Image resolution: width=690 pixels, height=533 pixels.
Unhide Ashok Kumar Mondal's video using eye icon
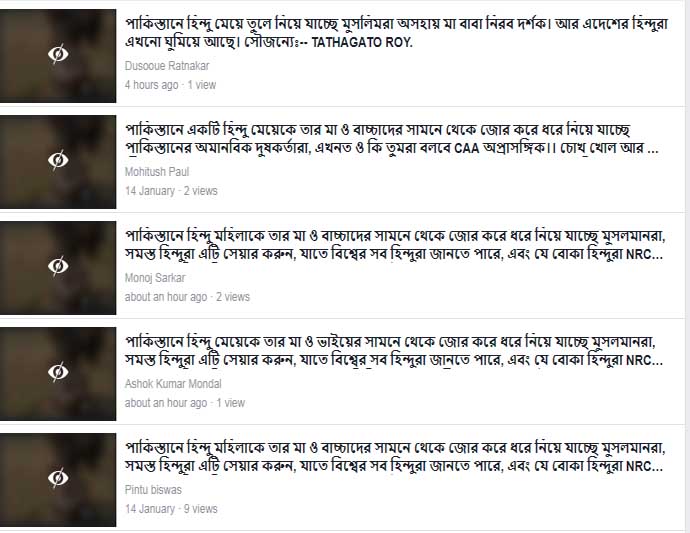click(x=58, y=372)
